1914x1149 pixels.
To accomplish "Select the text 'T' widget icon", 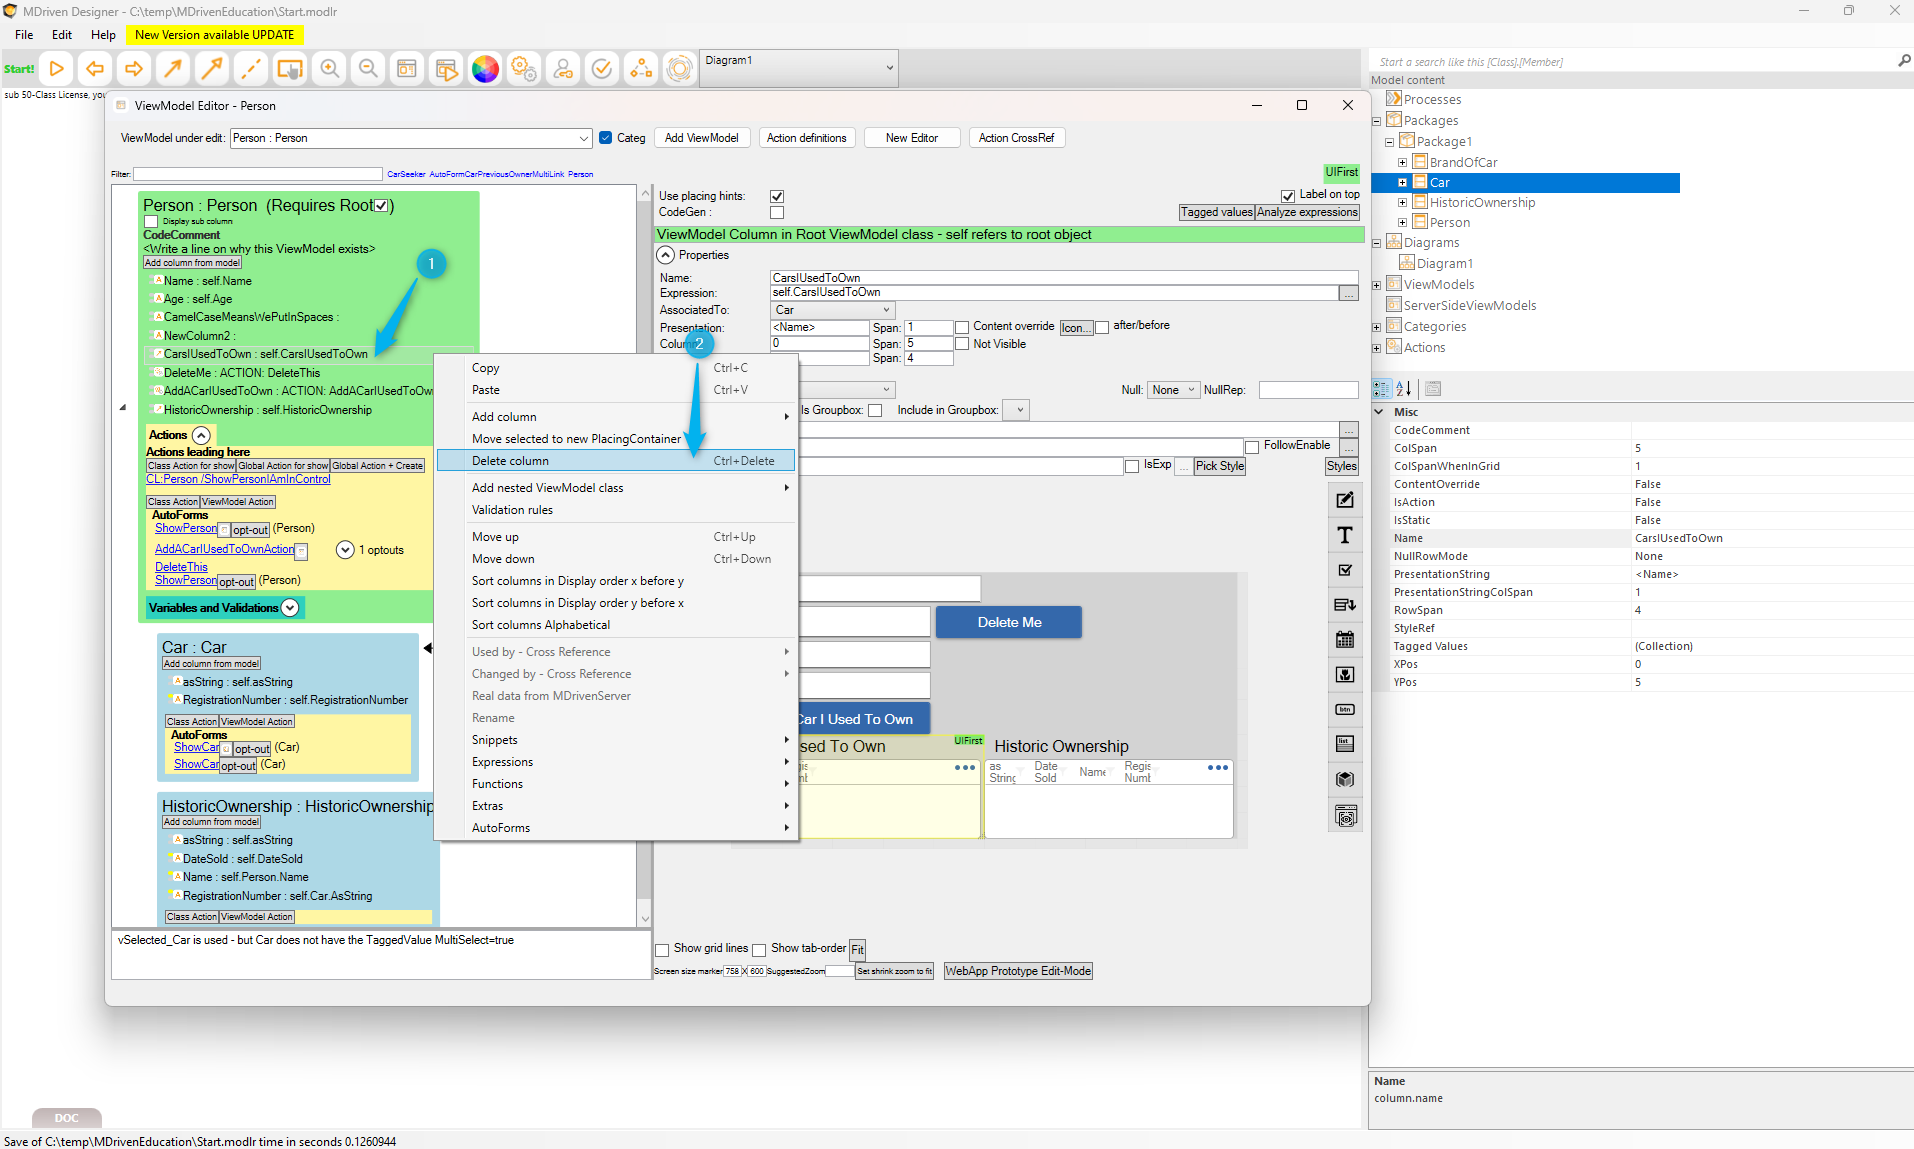I will click(x=1345, y=536).
